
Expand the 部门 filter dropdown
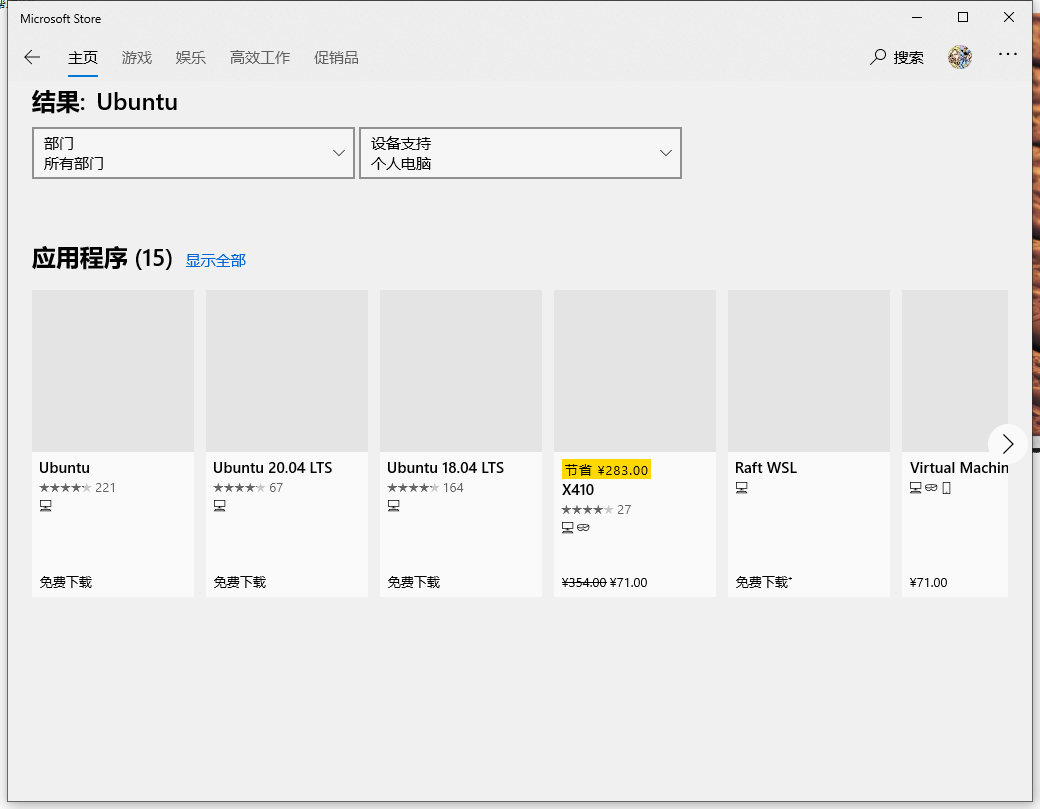[193, 153]
